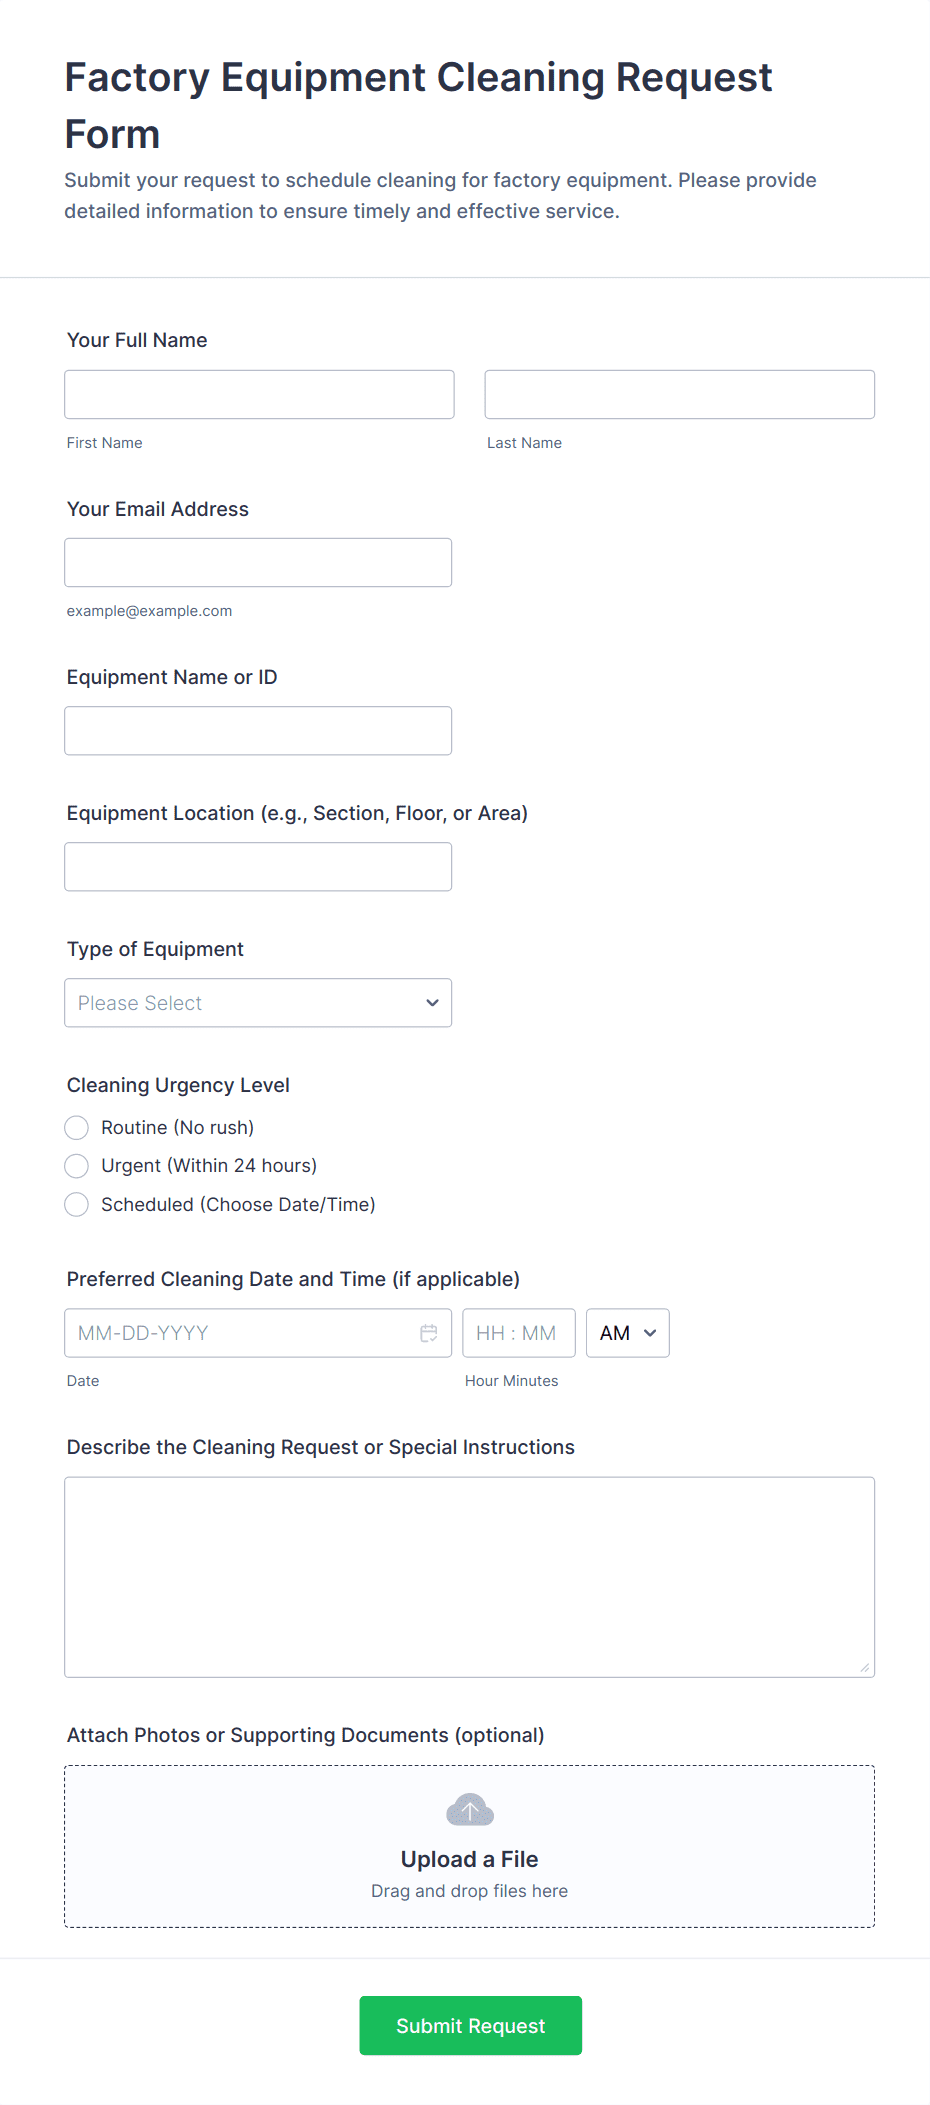Click the Equipment Name or ID field
The width and height of the screenshot is (930, 2105).
(258, 731)
